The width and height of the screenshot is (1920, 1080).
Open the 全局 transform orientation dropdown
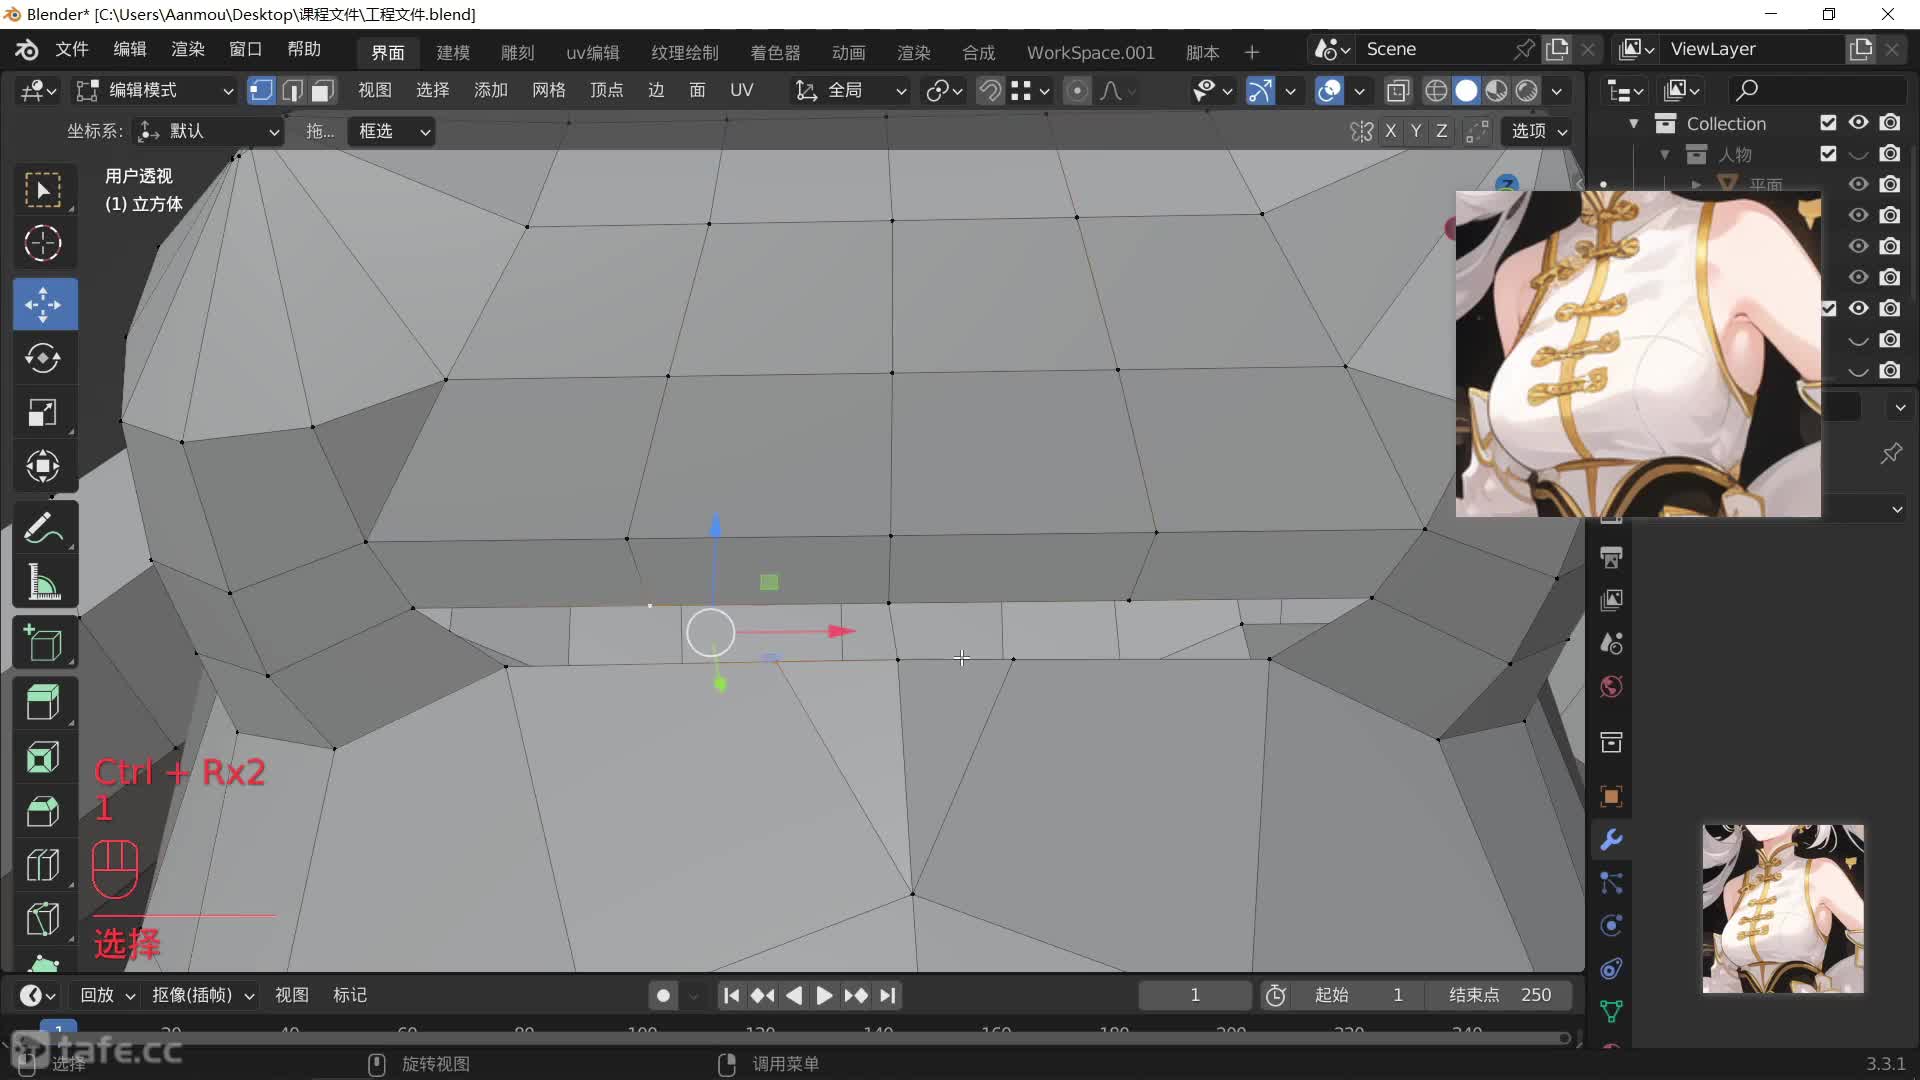[x=850, y=91]
